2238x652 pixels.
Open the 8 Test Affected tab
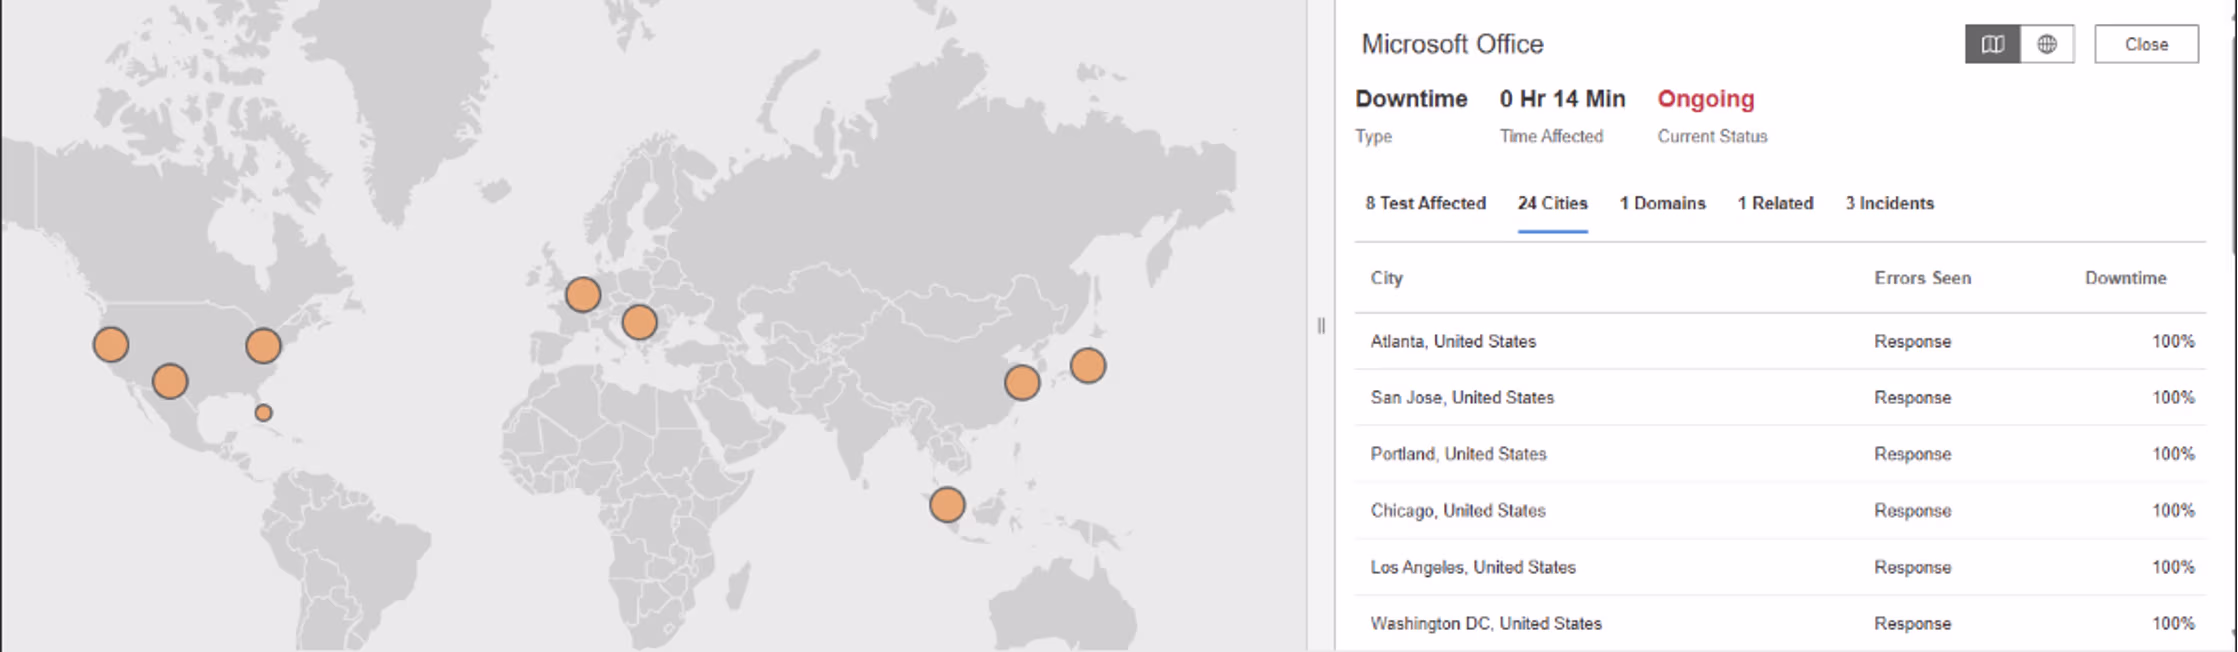pyautogui.click(x=1425, y=203)
